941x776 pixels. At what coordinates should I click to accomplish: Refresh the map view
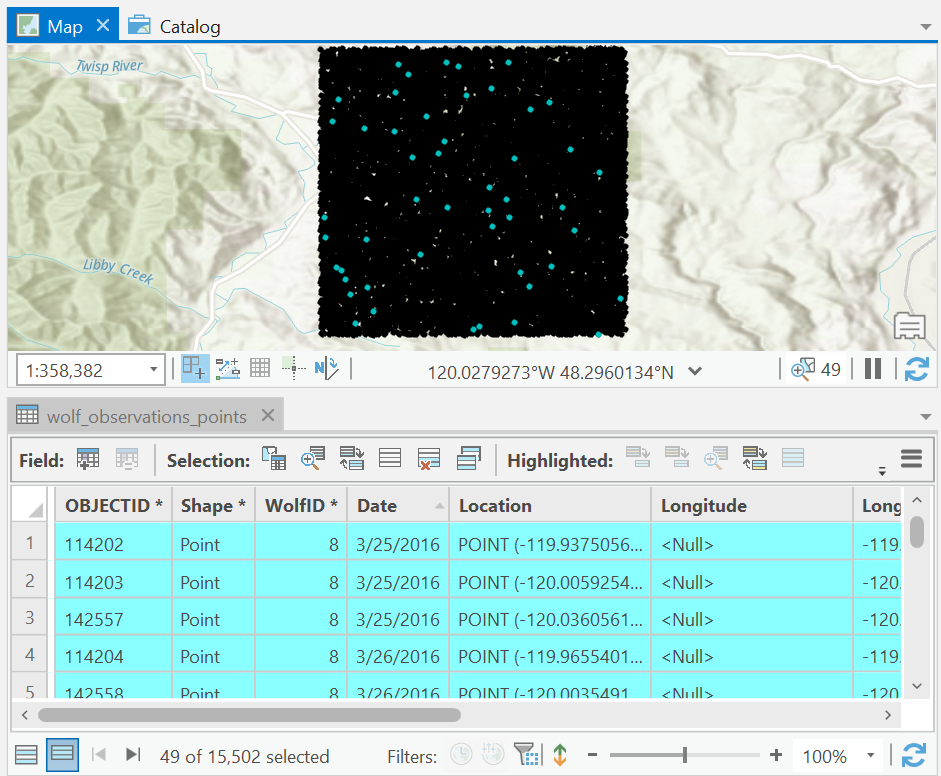pyautogui.click(x=915, y=370)
